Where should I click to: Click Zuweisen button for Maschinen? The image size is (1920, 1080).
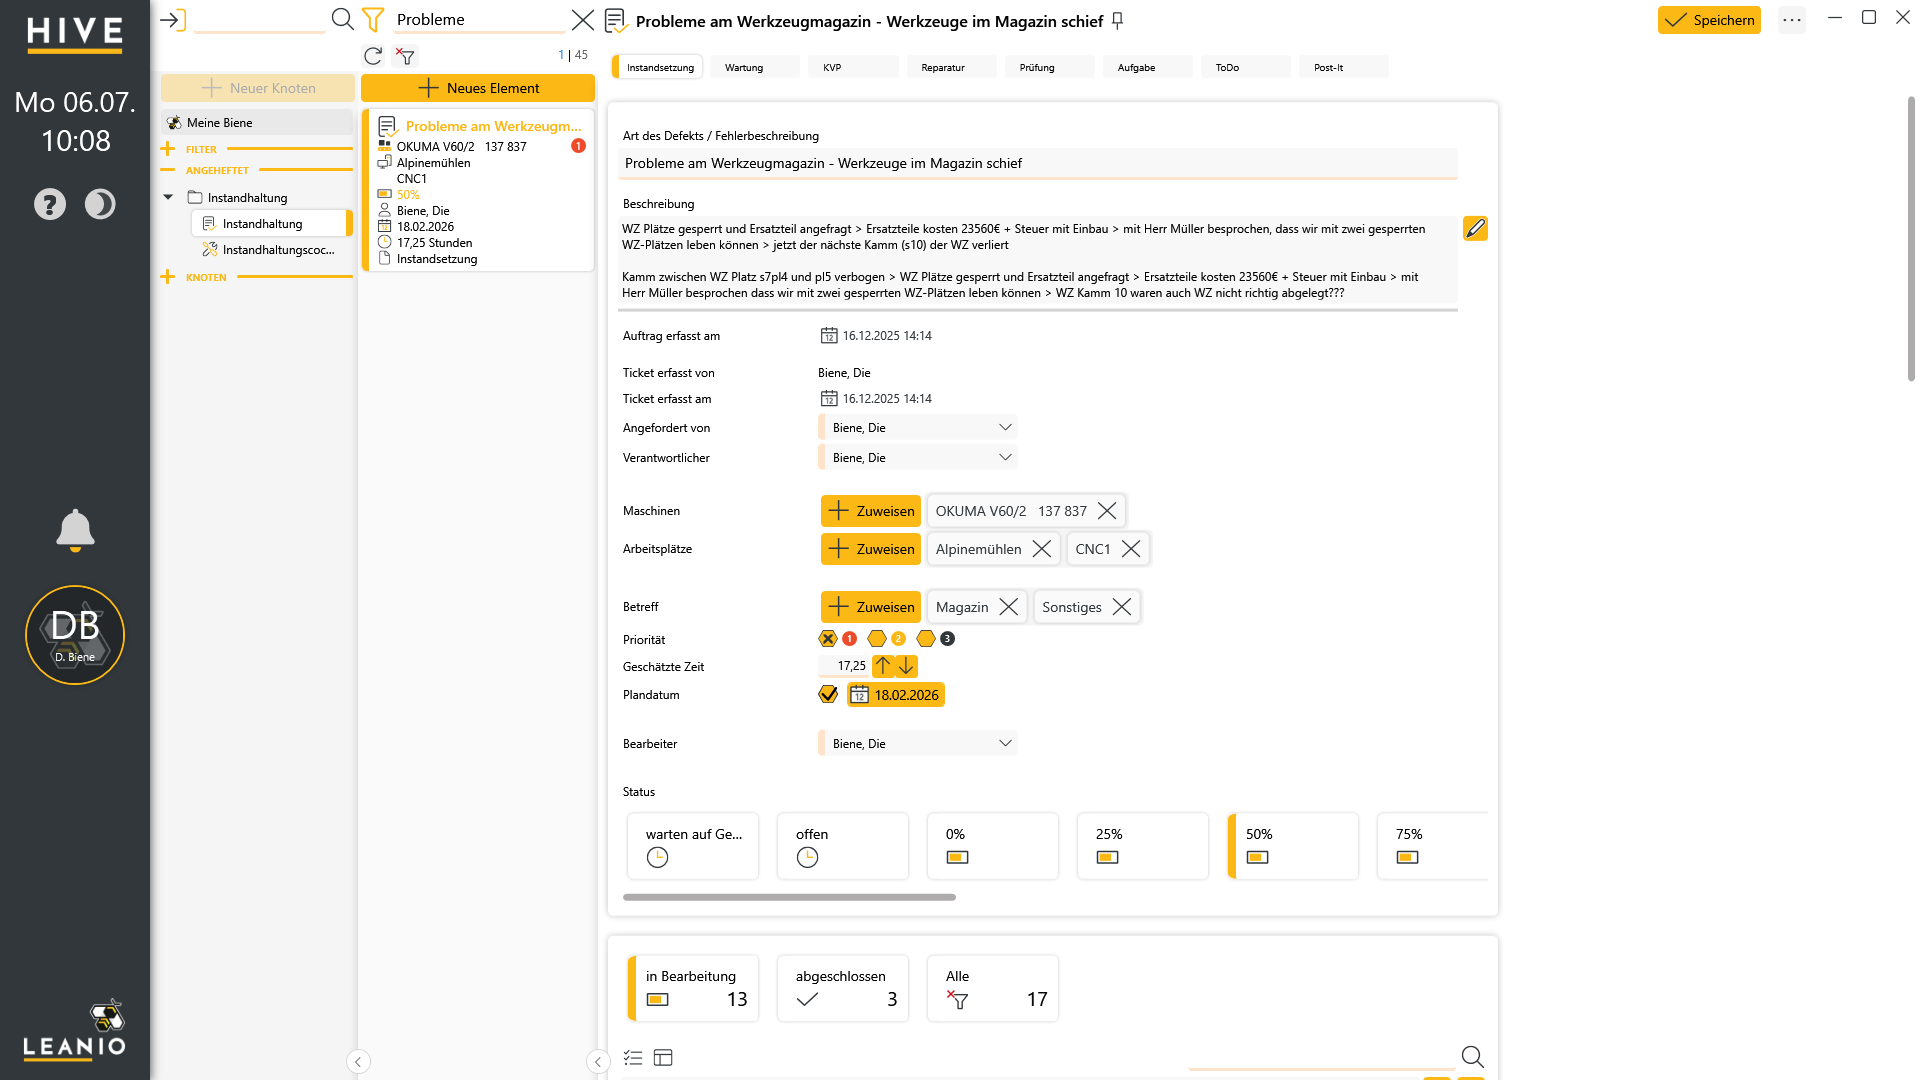point(871,511)
